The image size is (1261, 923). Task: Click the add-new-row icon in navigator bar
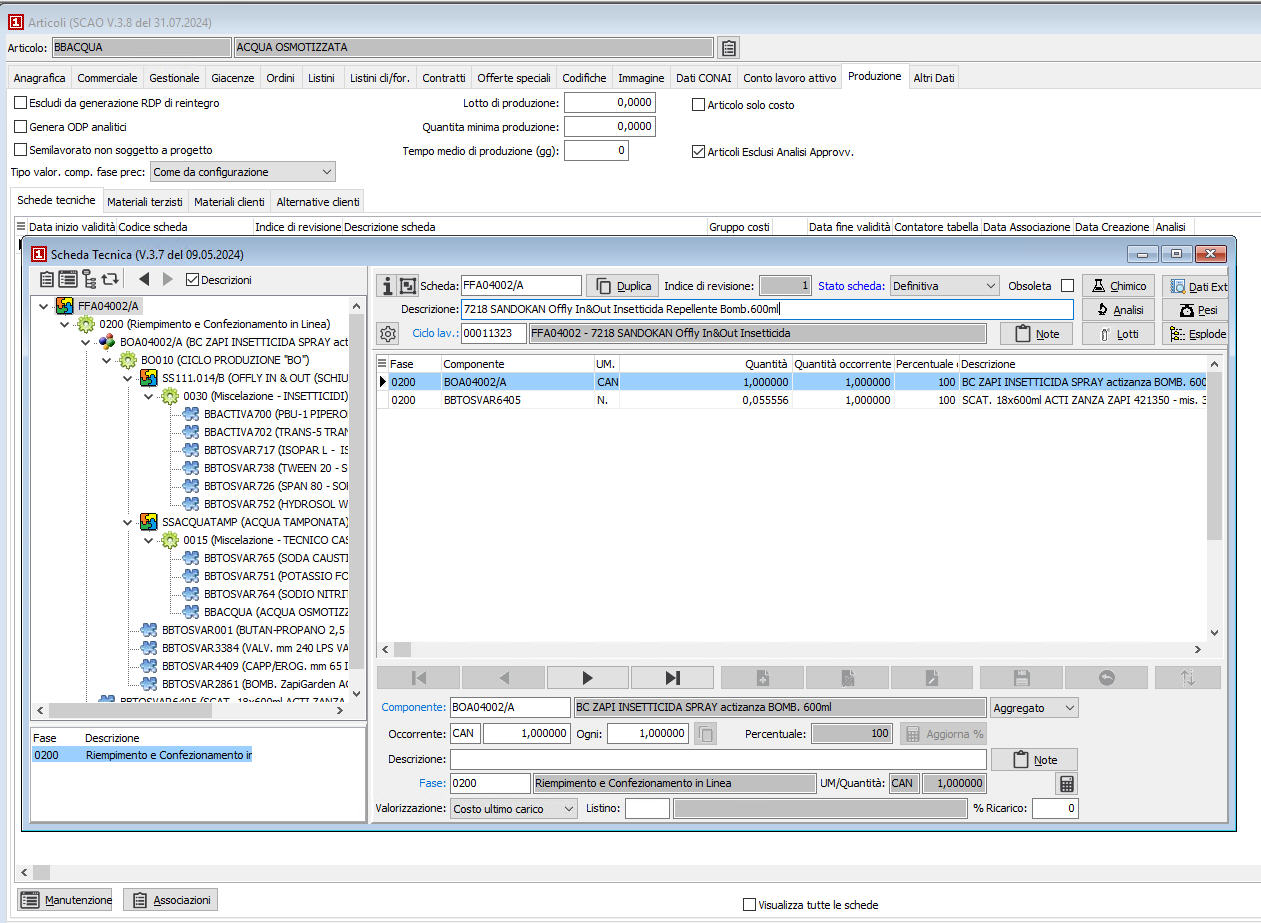click(763, 678)
